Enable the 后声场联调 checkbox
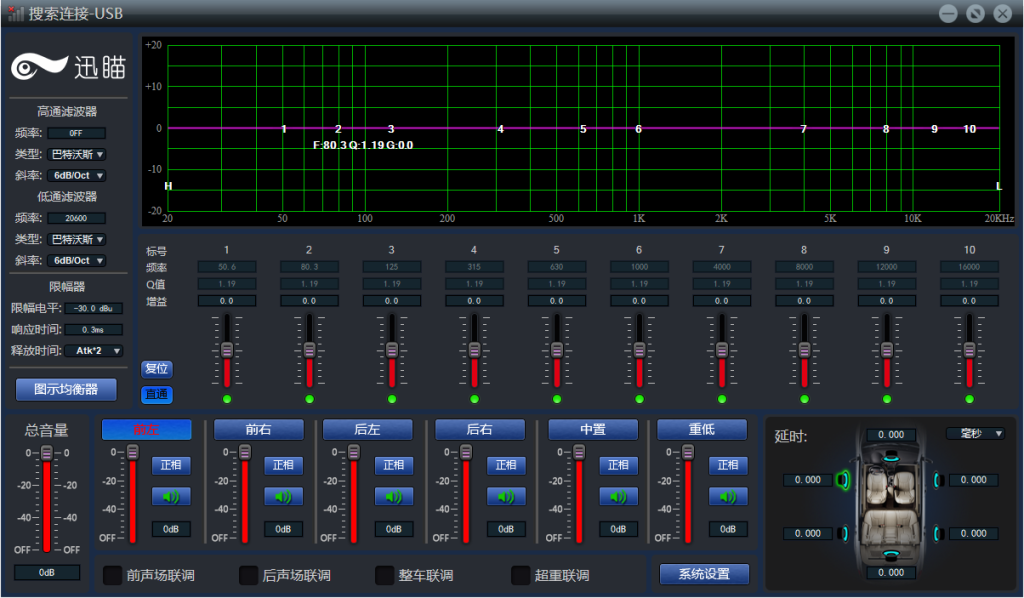The height and width of the screenshot is (598, 1024). (x=248, y=575)
